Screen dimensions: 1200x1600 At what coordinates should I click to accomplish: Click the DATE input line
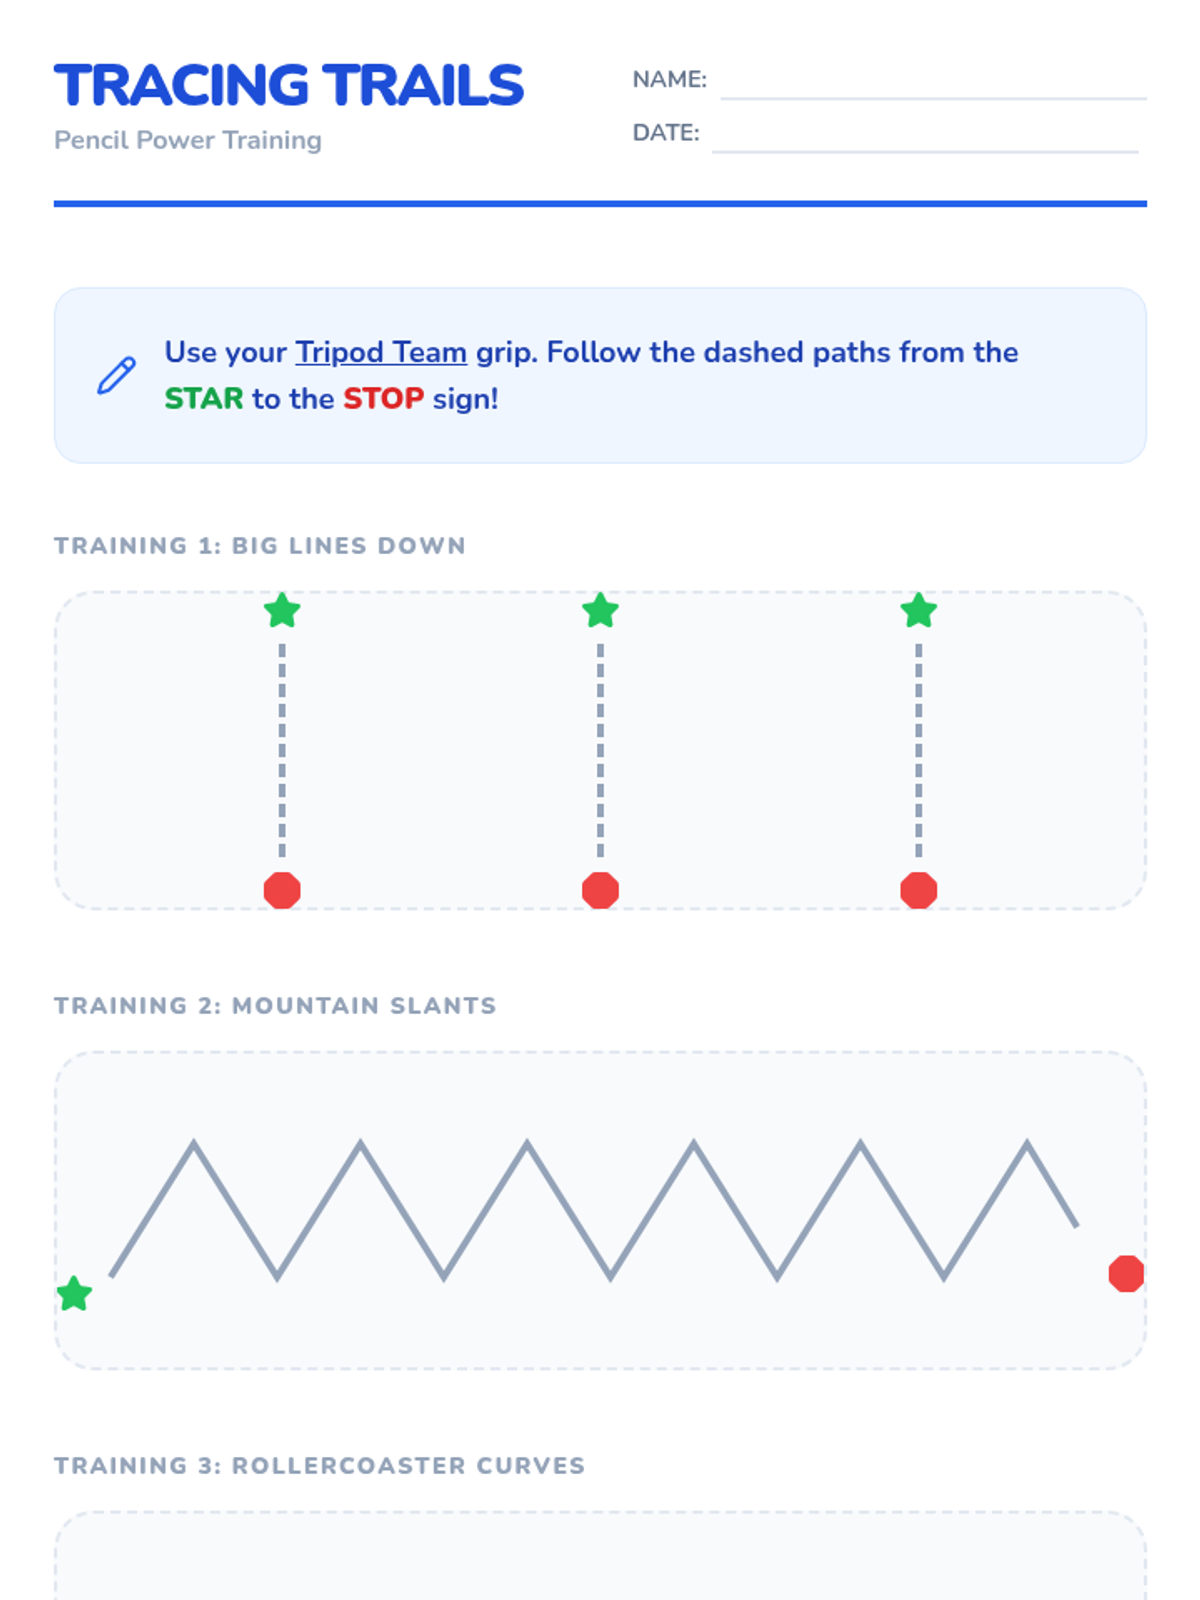pos(924,138)
